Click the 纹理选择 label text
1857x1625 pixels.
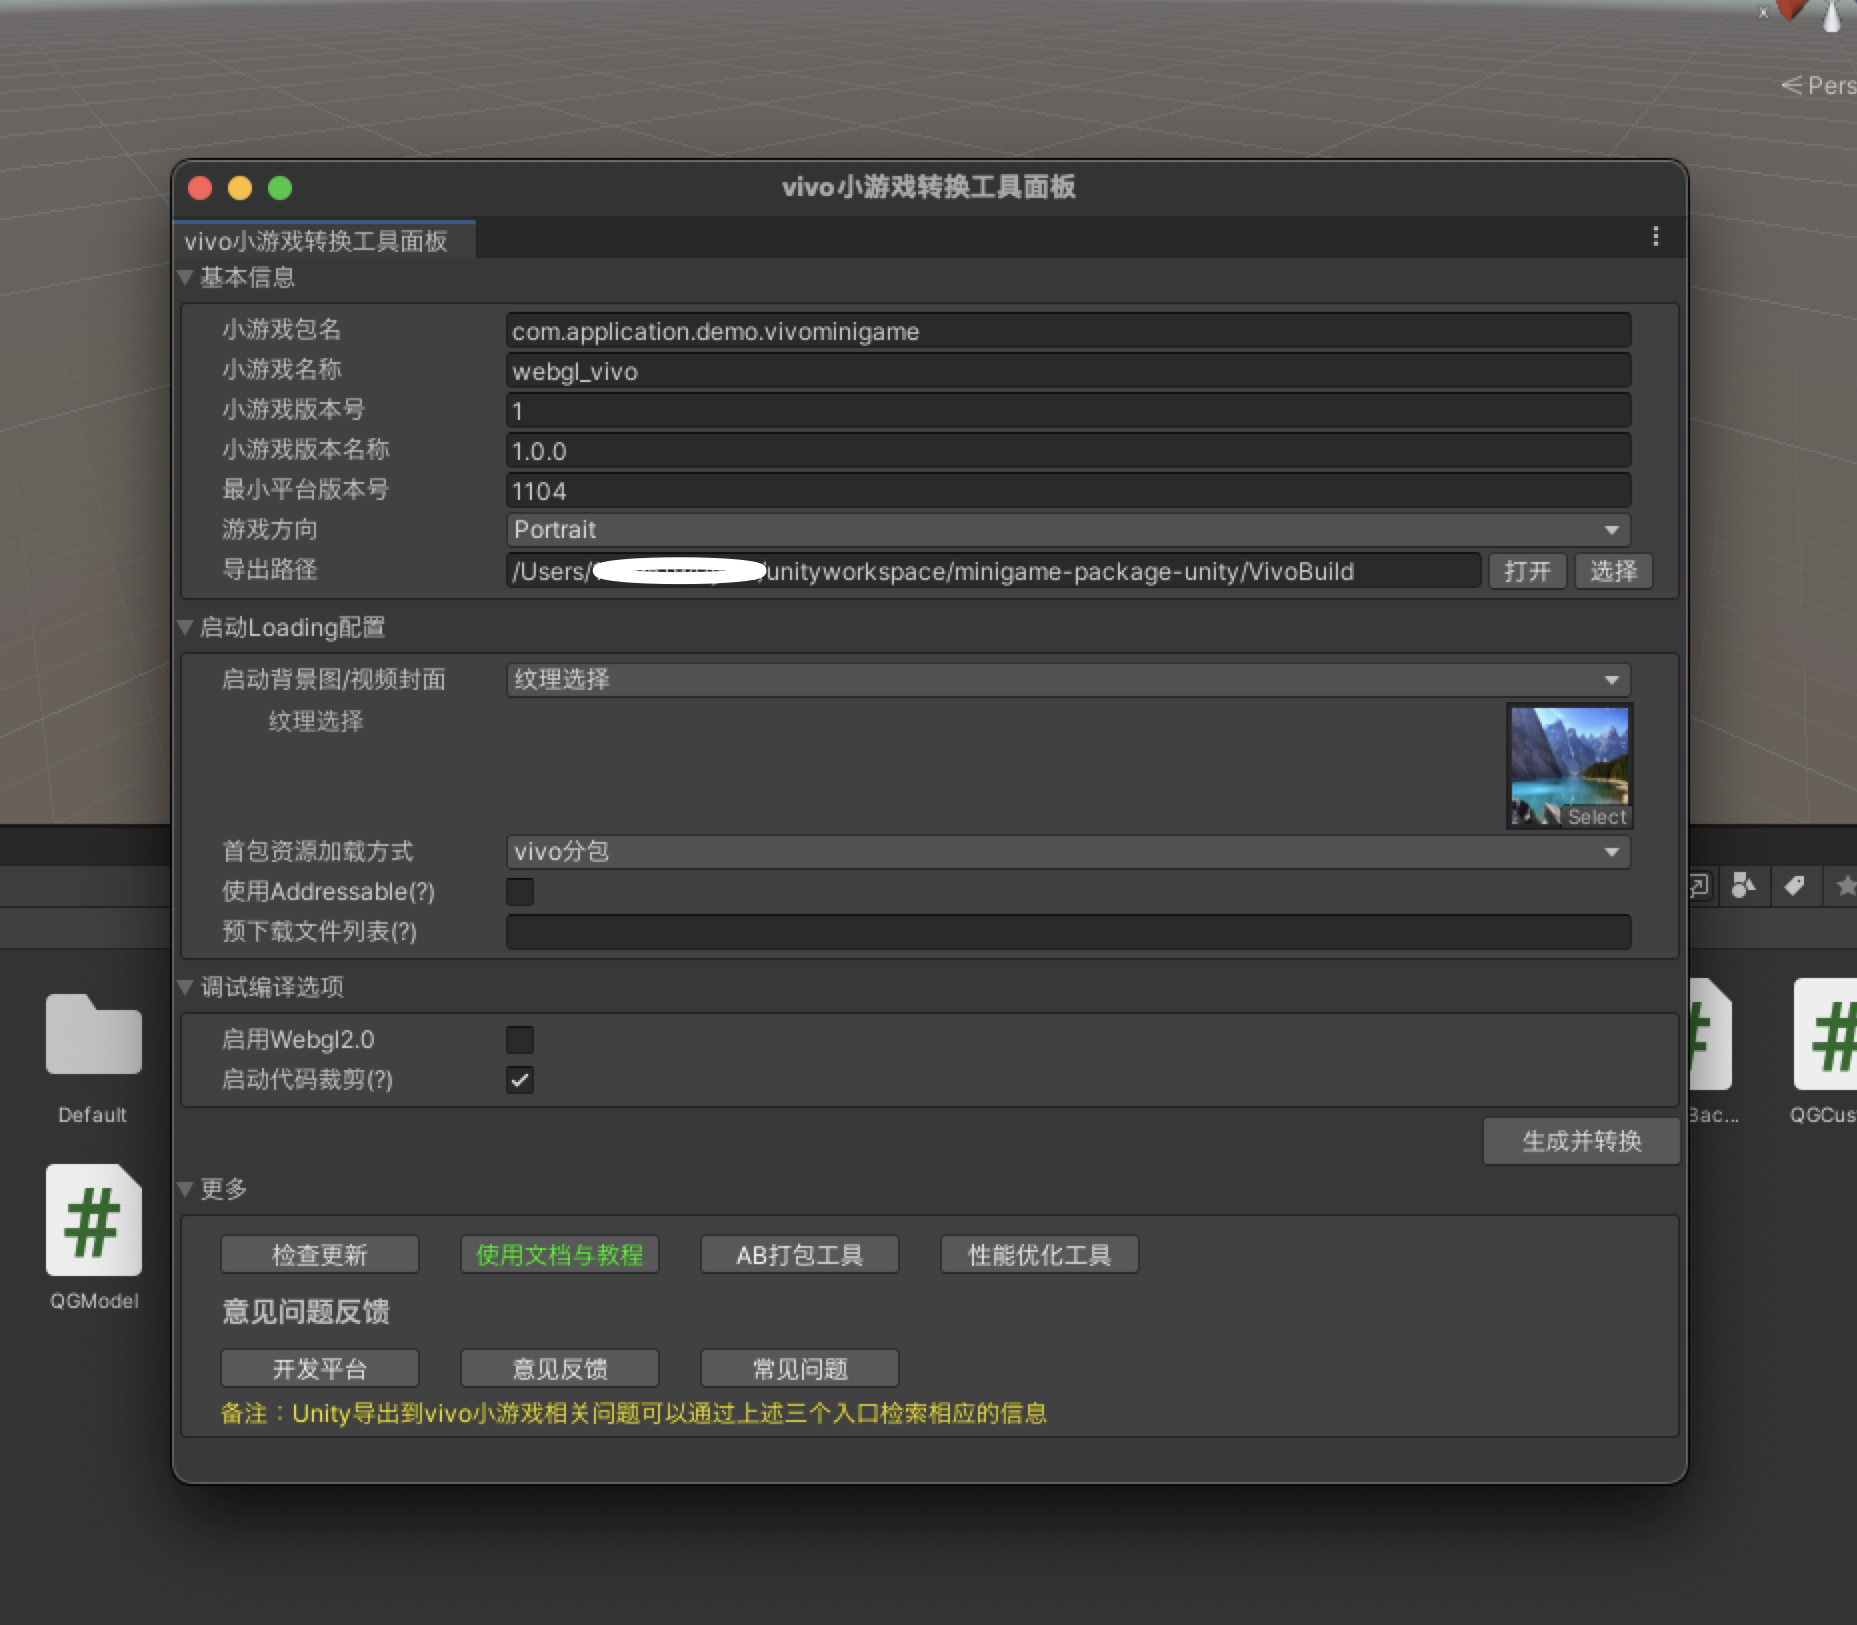tap(316, 721)
